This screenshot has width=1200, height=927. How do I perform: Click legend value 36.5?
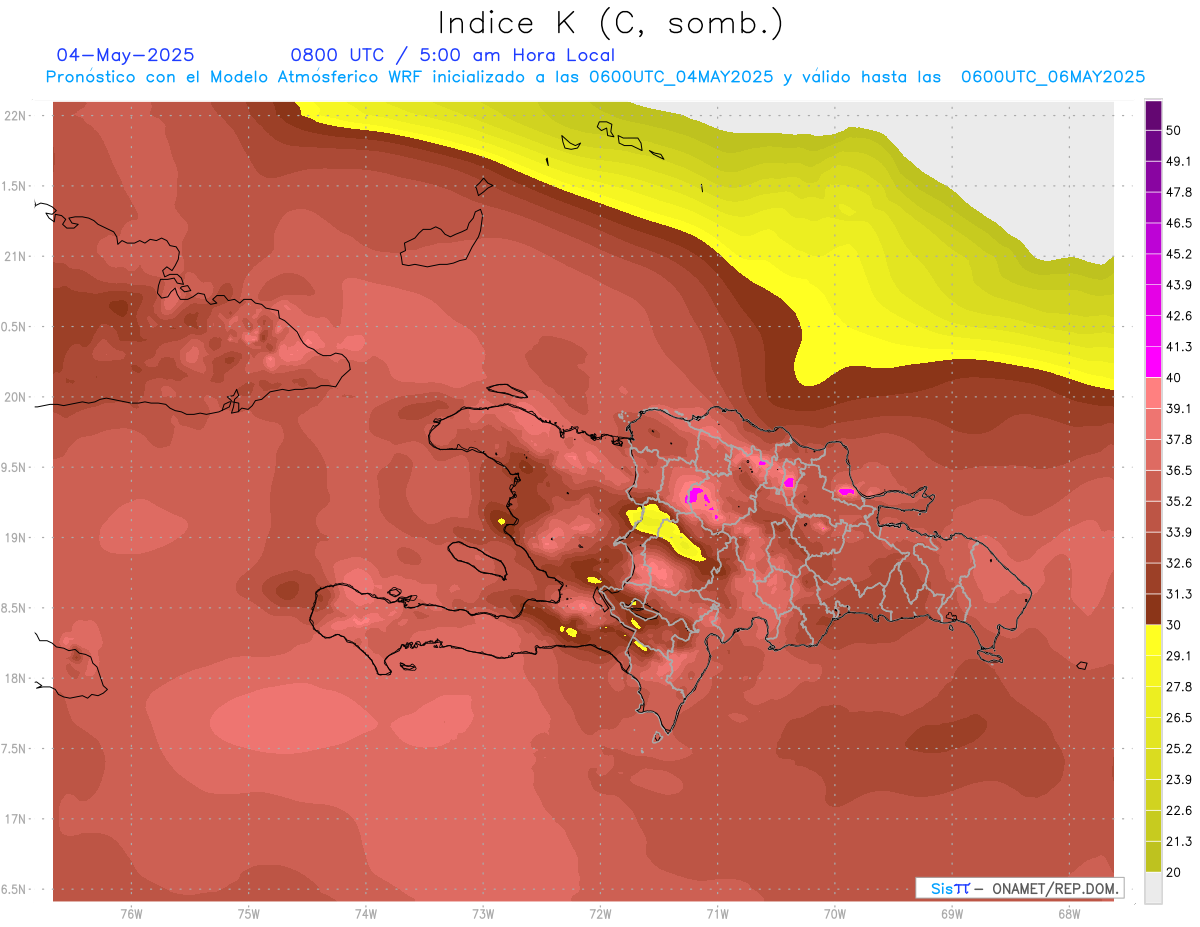coord(1179,470)
